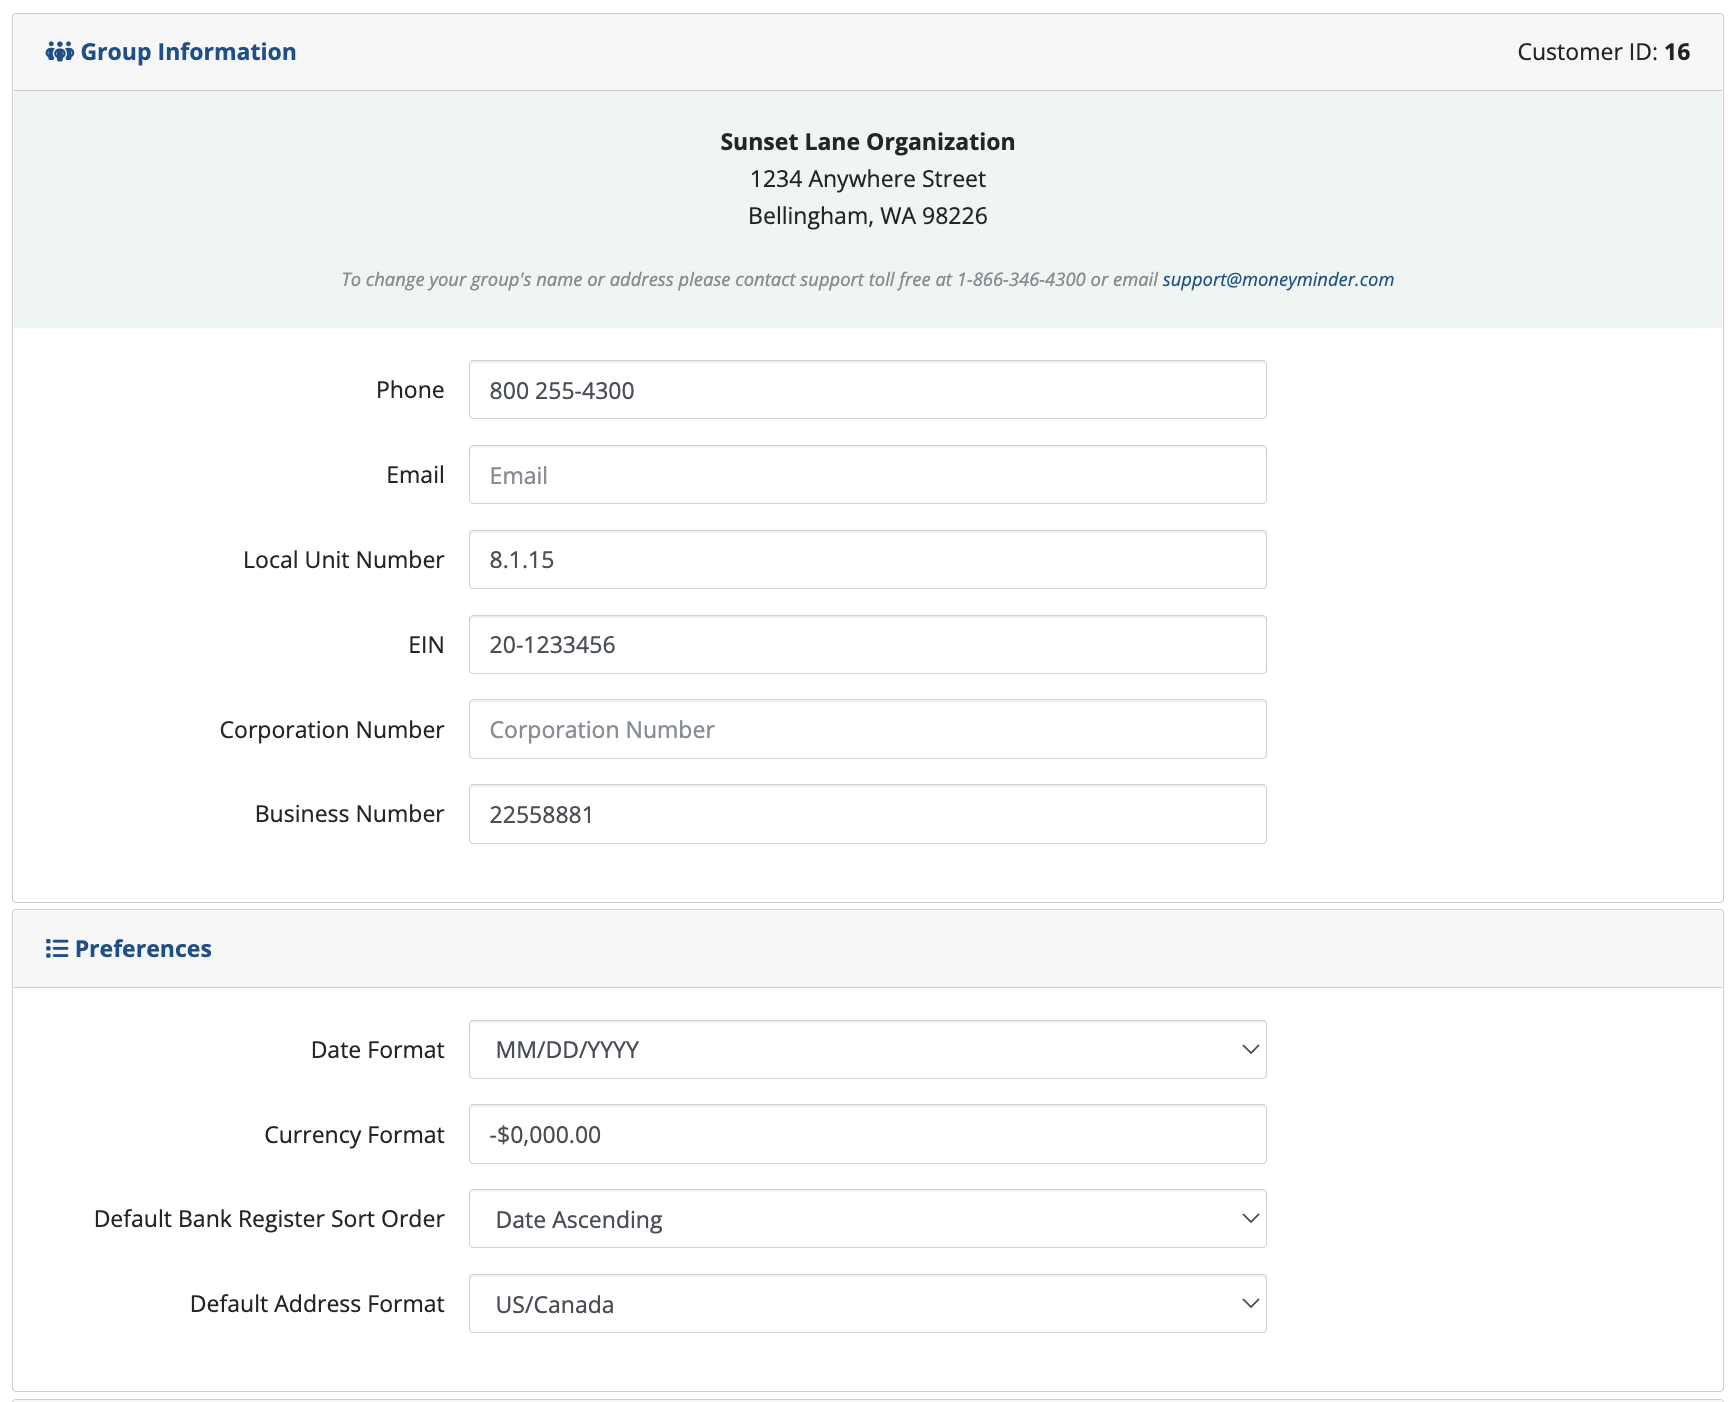
Task: Click the Preferences list icon
Action: (57, 949)
